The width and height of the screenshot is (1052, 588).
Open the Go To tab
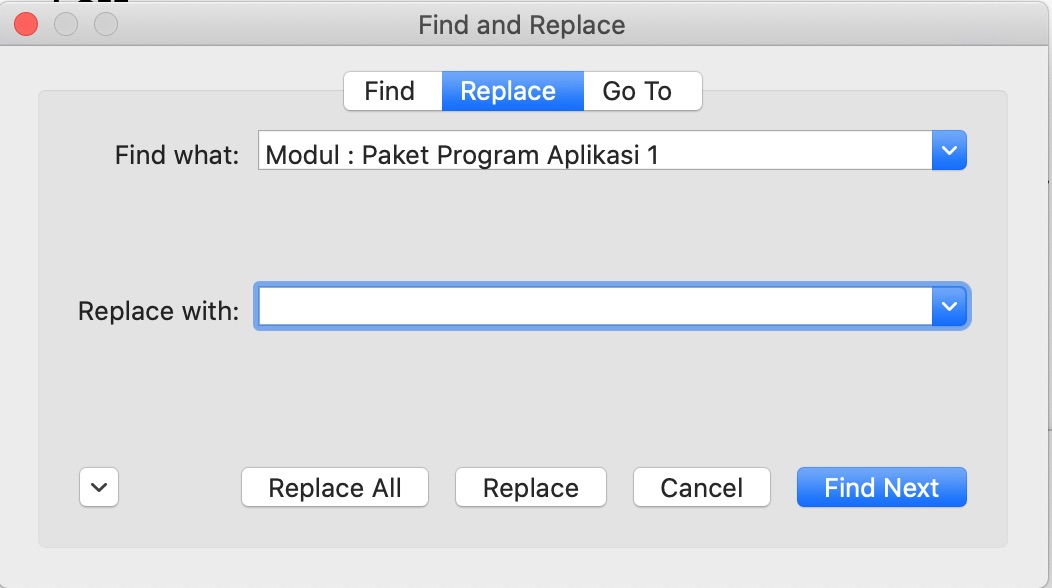pyautogui.click(x=637, y=92)
